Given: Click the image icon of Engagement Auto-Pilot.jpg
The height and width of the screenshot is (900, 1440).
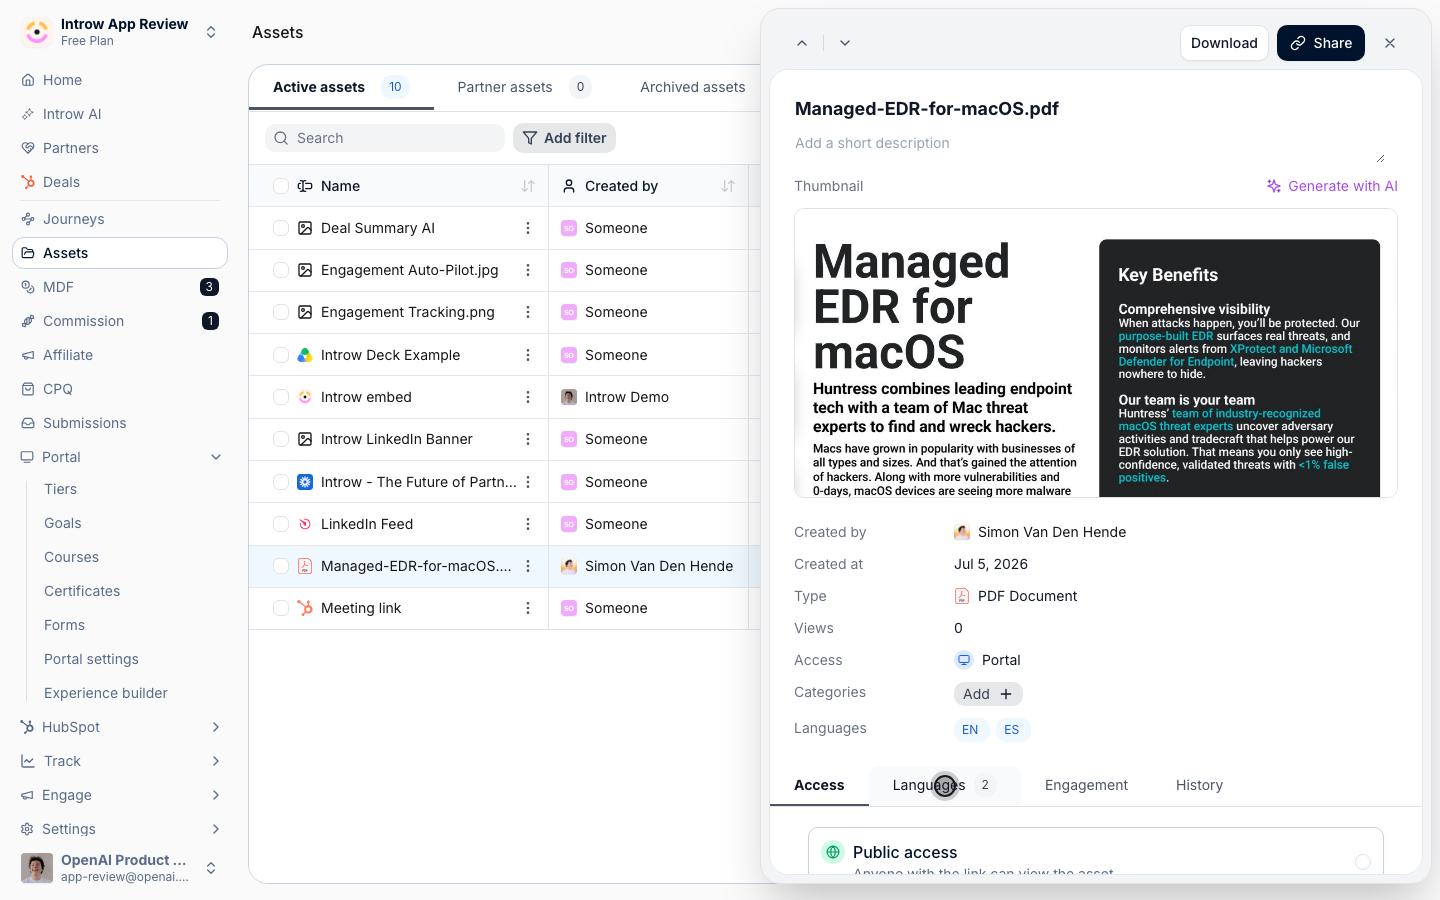Looking at the screenshot, I should click(305, 270).
